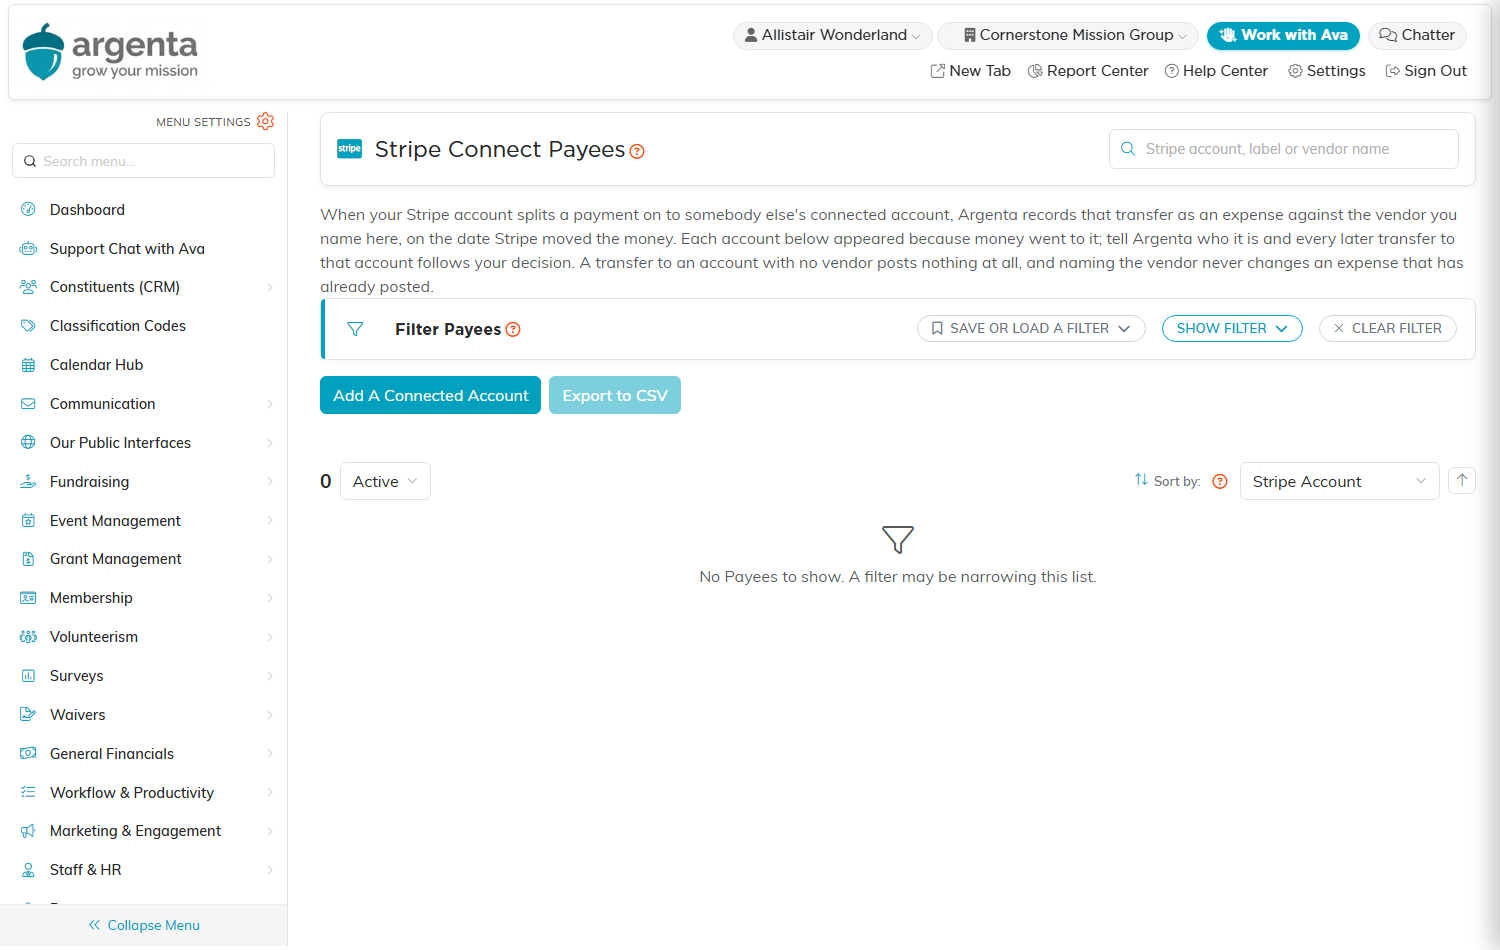Click the Clear Filter button
The image size is (1500, 950).
coord(1387,328)
